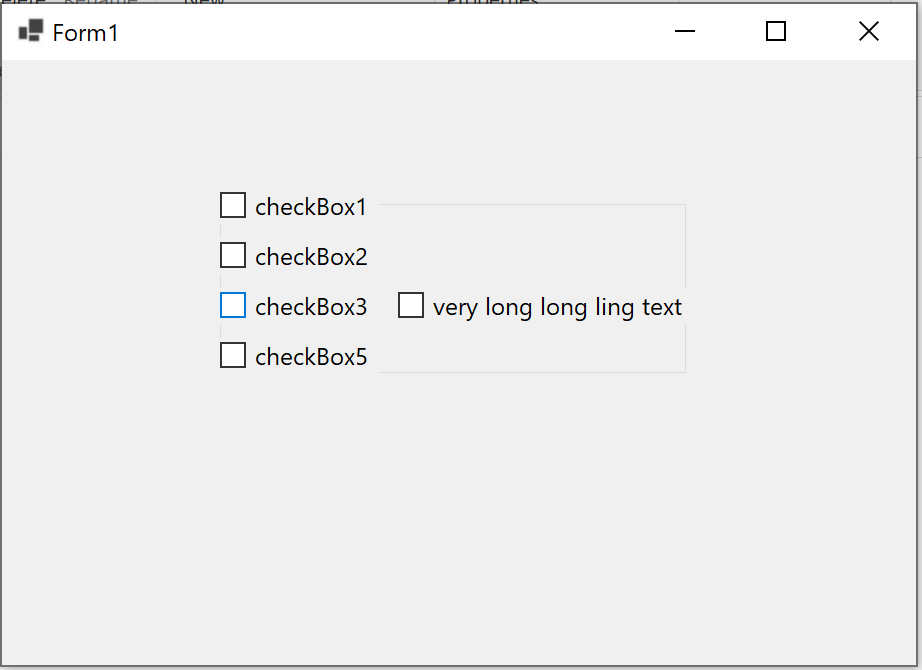Click the empty form area below checkBox5
This screenshot has height=670, width=922.
click(400, 480)
